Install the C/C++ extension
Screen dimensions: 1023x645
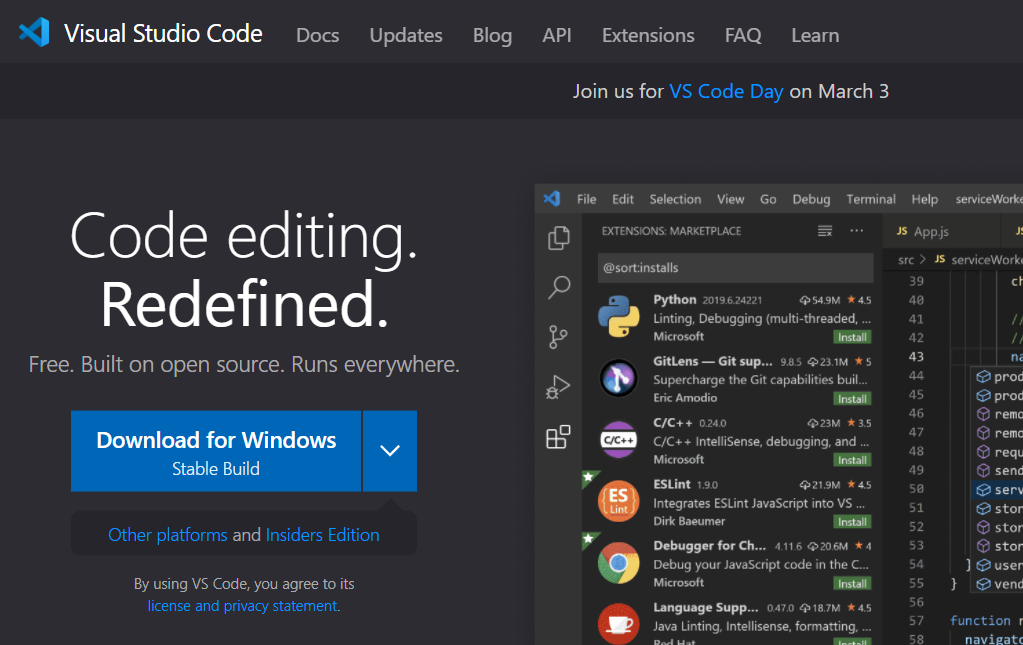[852, 460]
